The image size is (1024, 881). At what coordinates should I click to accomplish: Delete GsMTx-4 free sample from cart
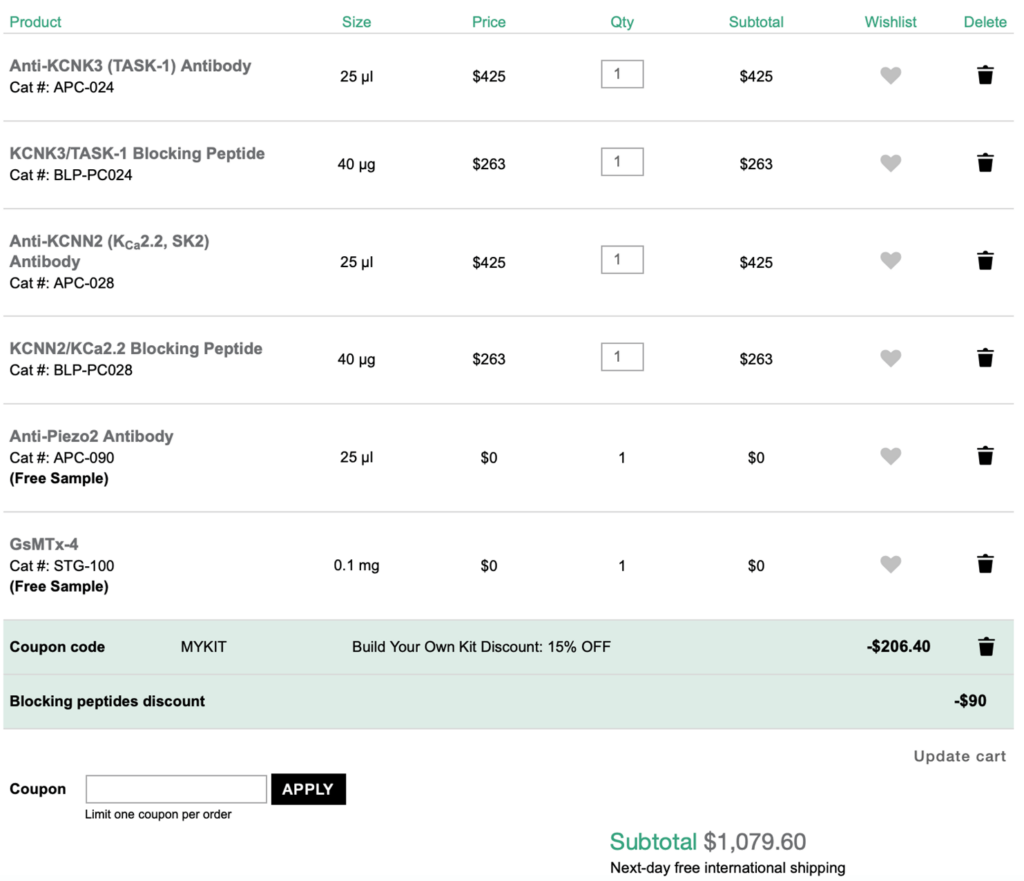pyautogui.click(x=985, y=564)
